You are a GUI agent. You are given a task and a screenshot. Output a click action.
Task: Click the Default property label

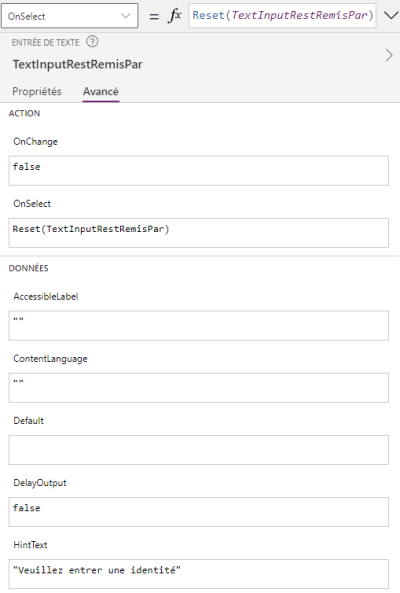tap(28, 421)
